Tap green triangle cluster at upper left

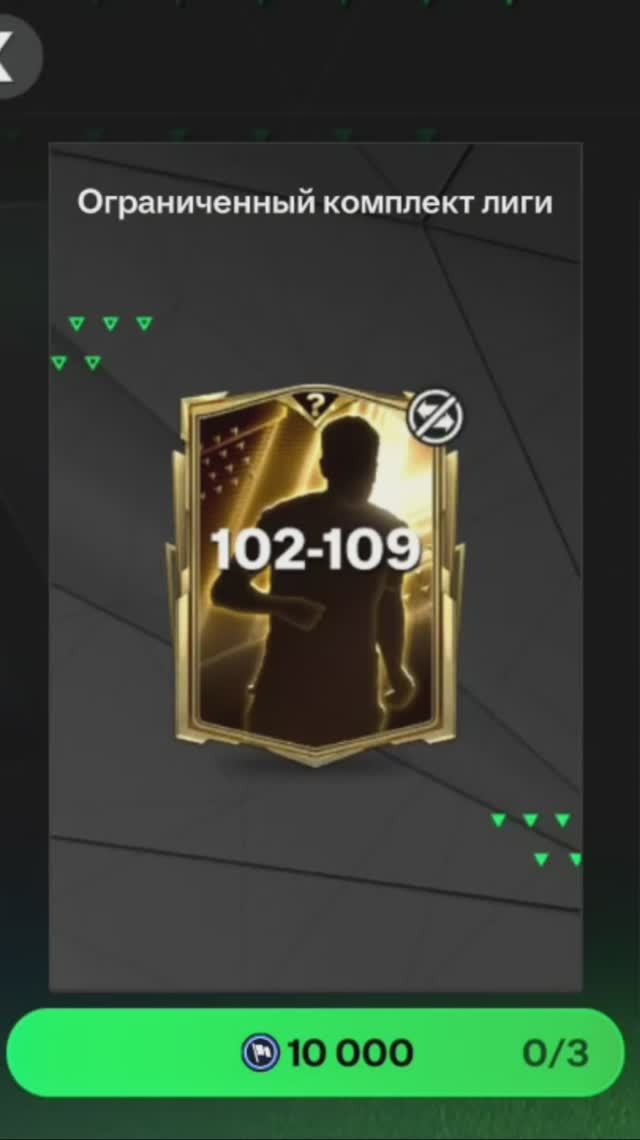pyautogui.click(x=102, y=342)
